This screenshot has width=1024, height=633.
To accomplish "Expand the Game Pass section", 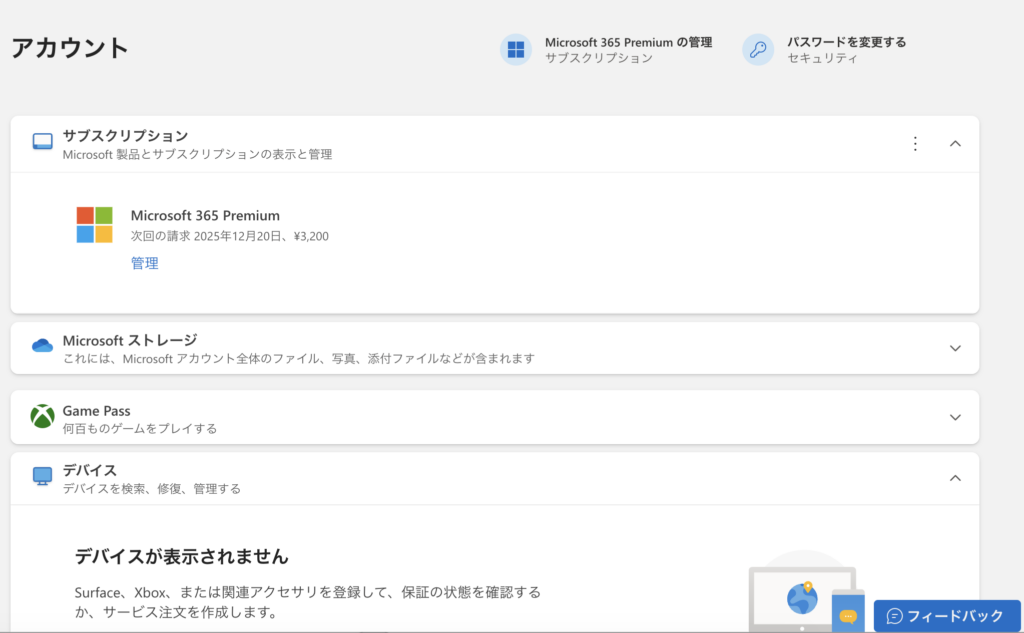I will pos(955,417).
